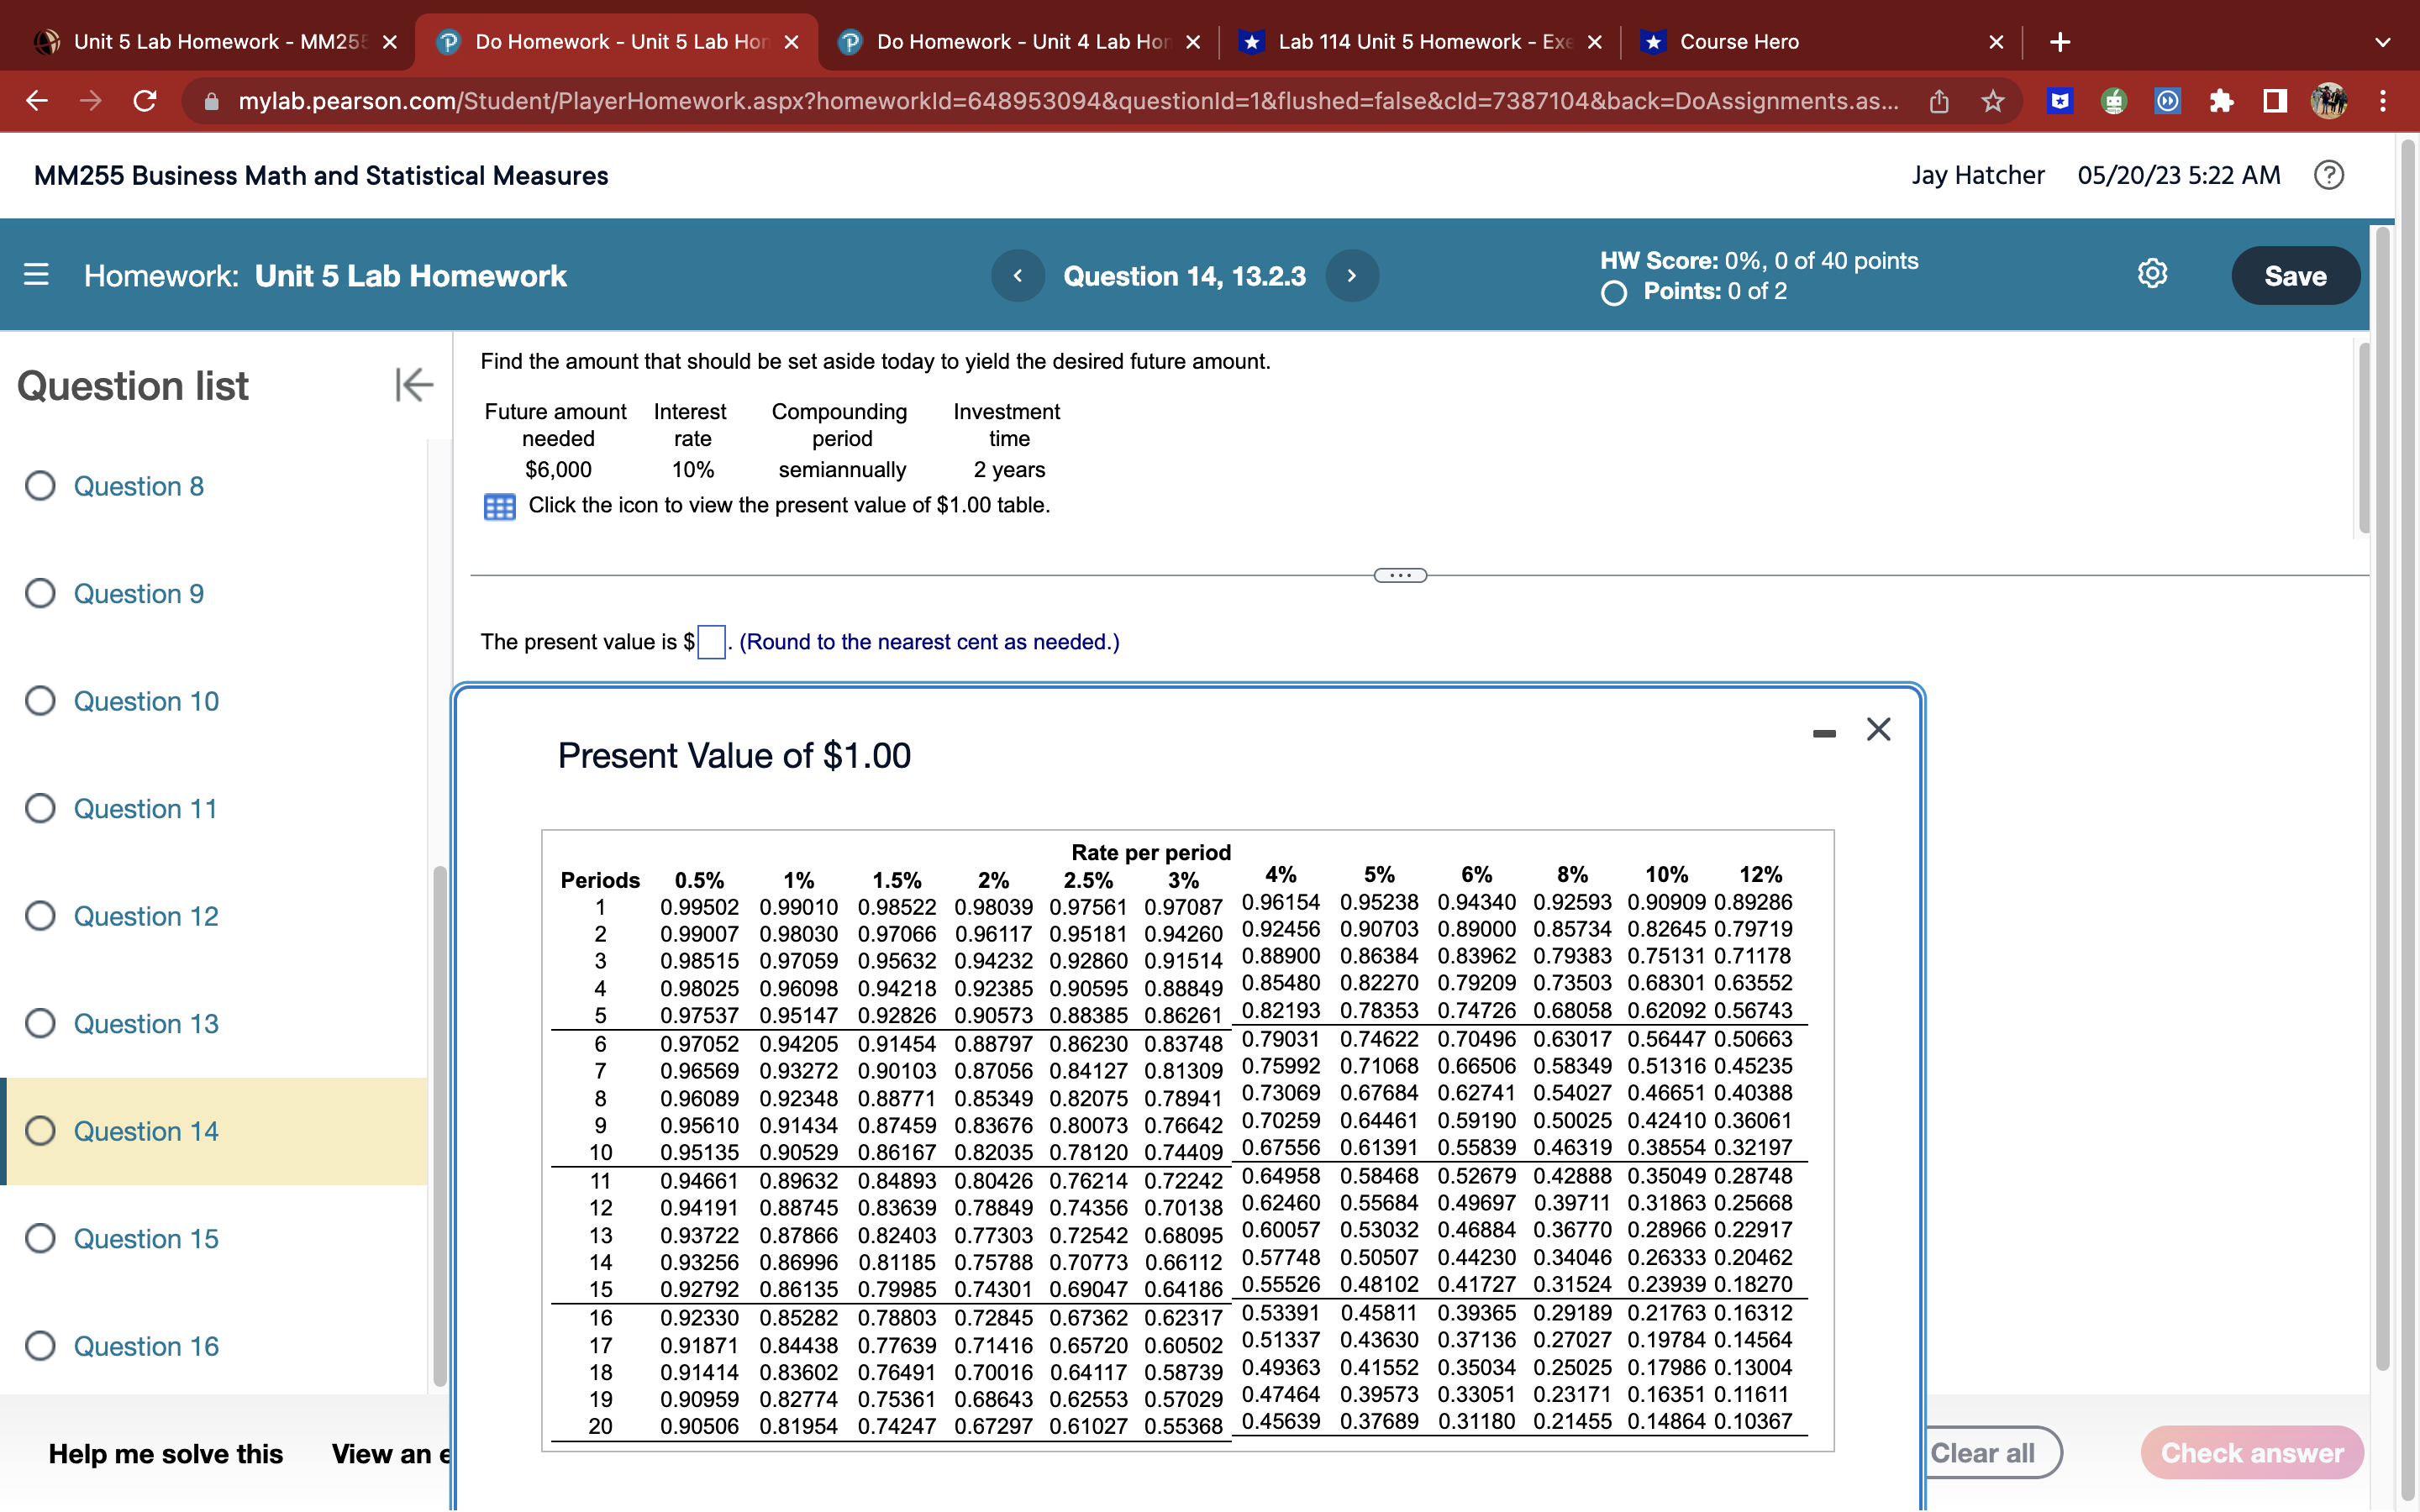Go to next question arrow
The width and height of the screenshot is (2420, 1512).
click(1351, 276)
